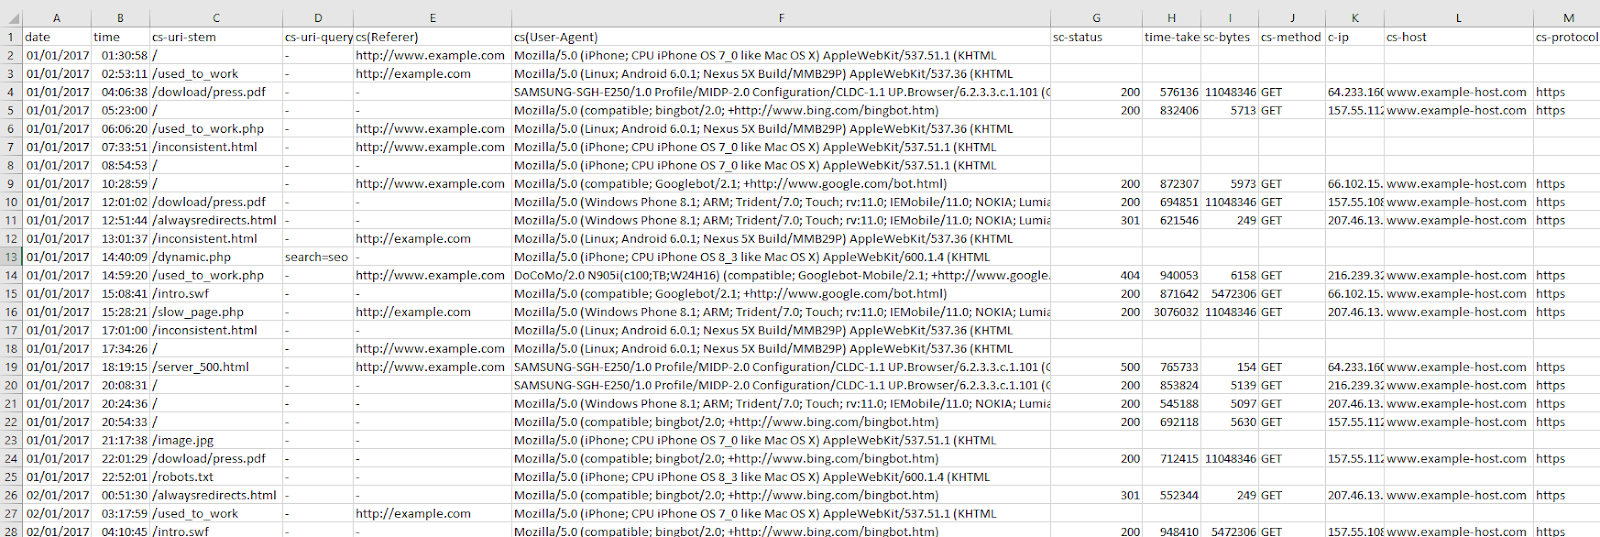The image size is (1600, 537).
Task: Select column C header
Action: pos(216,18)
